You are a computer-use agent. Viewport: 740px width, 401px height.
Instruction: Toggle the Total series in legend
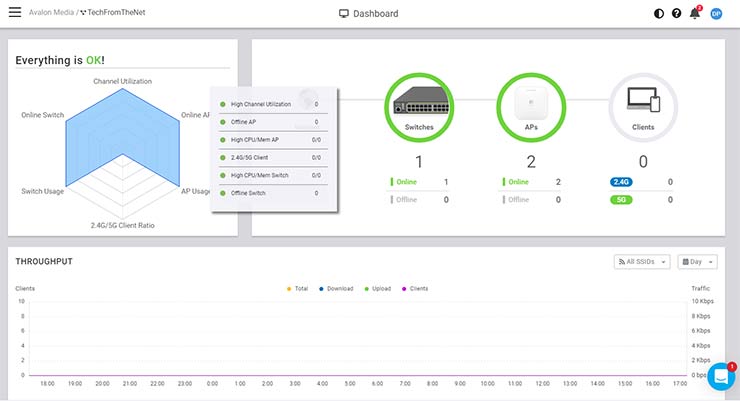pyautogui.click(x=299, y=288)
